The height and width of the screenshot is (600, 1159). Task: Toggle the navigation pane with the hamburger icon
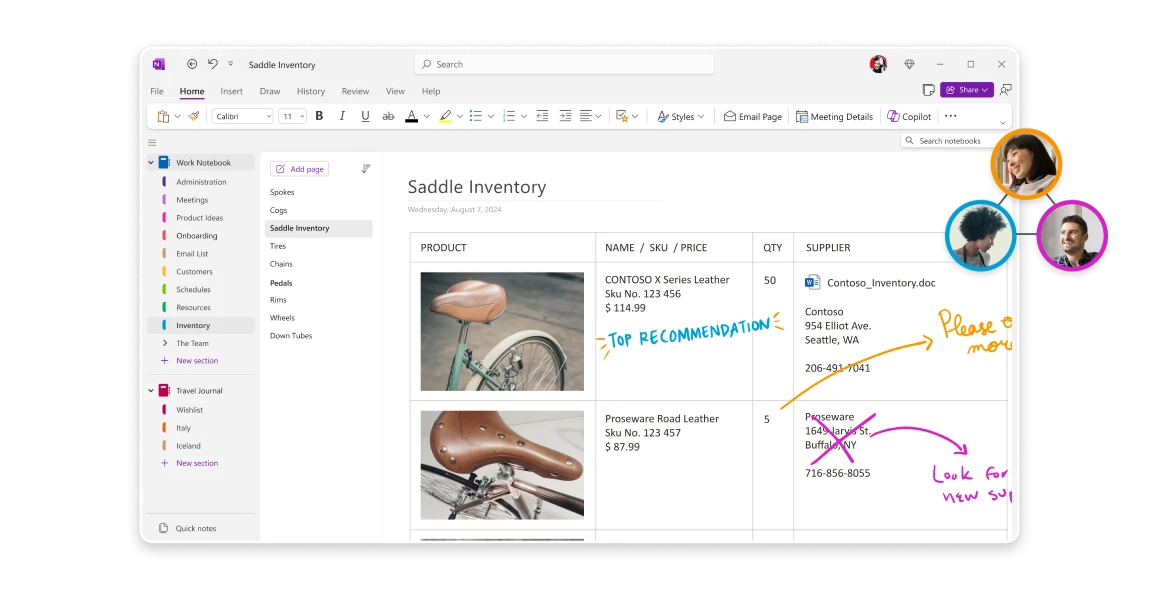(x=152, y=142)
